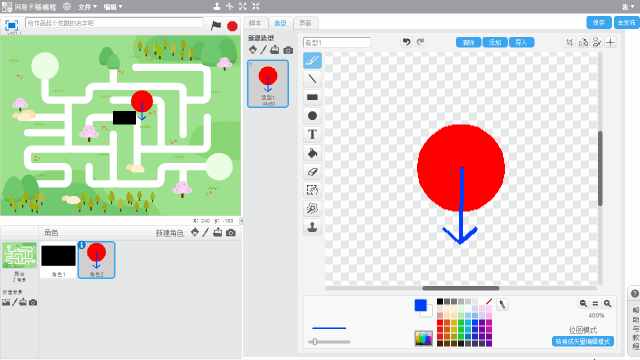Click the Delete scissors icon in top bar
Screen dimensions: 640x360
[230, 6]
